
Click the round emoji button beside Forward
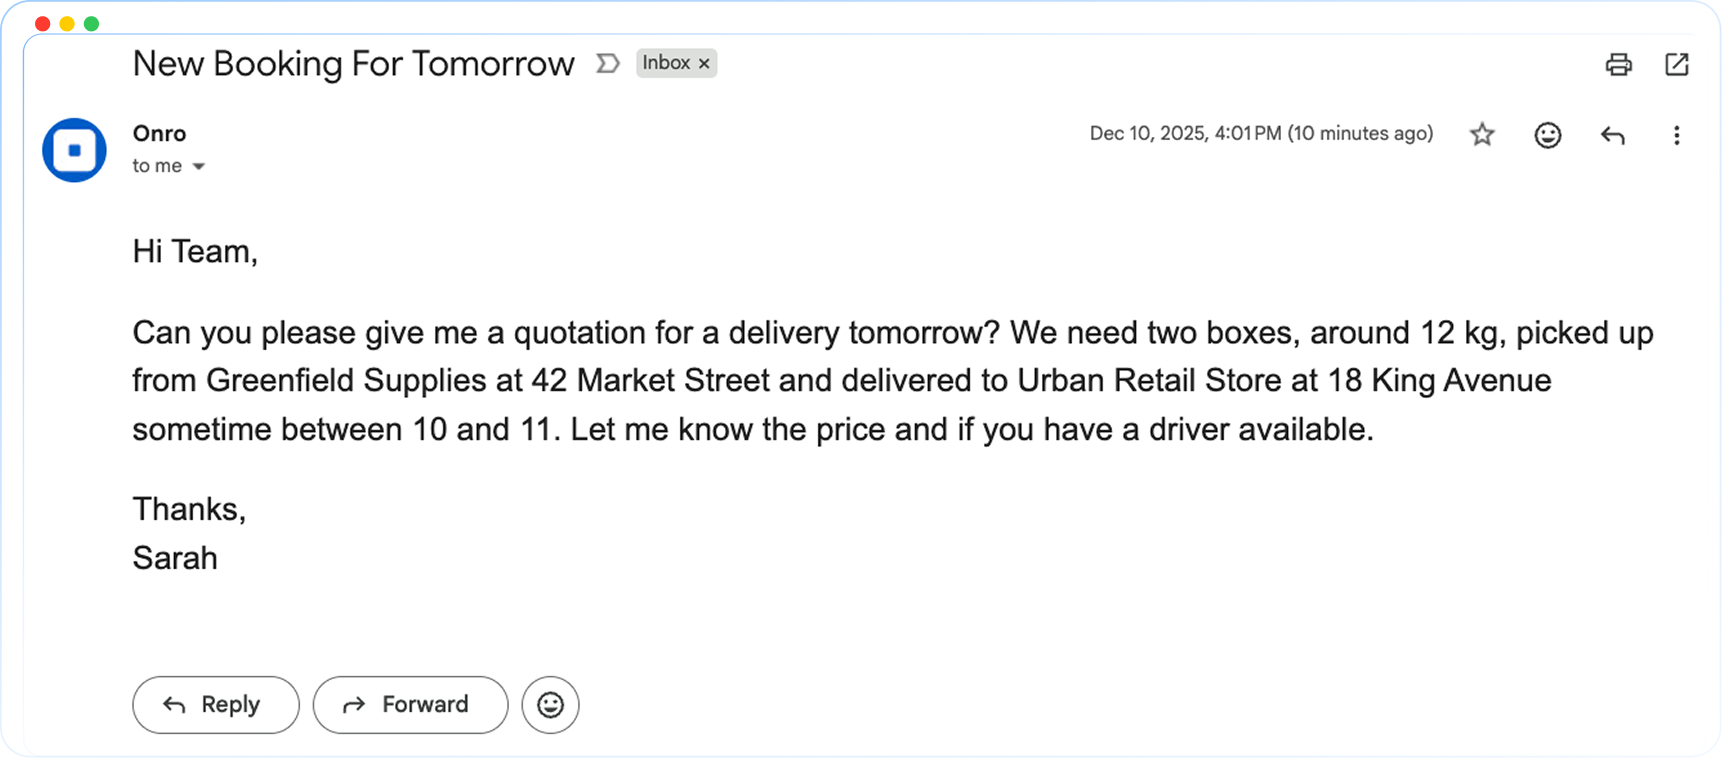(x=550, y=705)
